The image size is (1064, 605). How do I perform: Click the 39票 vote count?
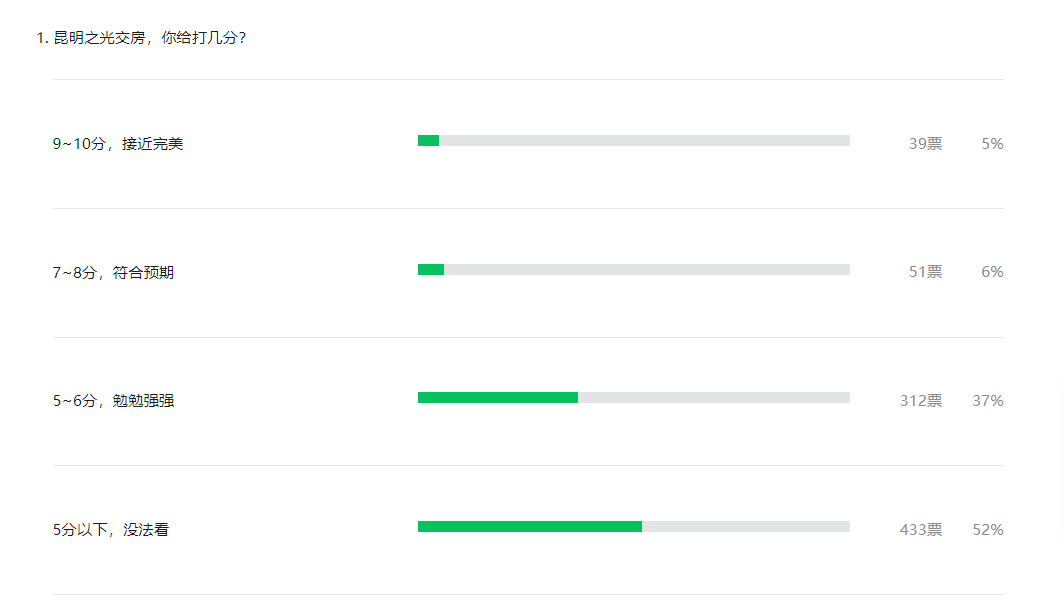tap(926, 144)
